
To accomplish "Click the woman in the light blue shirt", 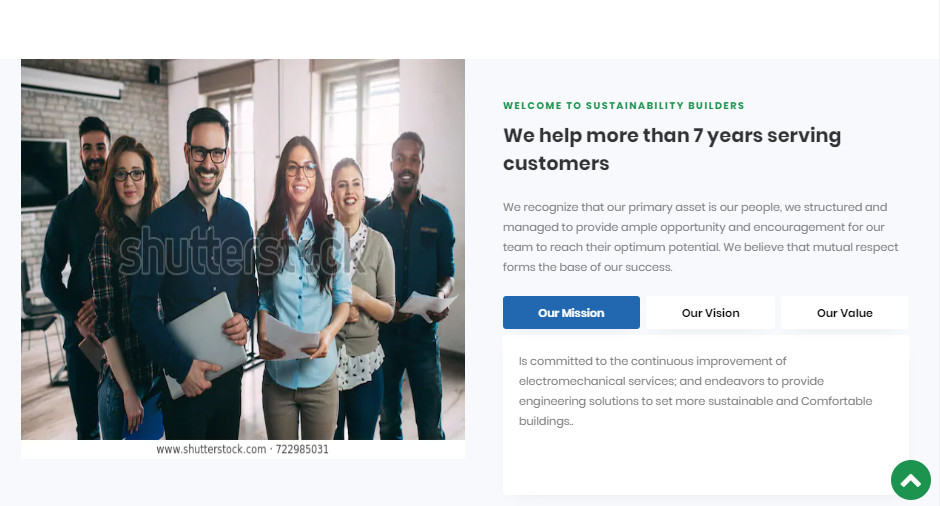I will click(303, 288).
